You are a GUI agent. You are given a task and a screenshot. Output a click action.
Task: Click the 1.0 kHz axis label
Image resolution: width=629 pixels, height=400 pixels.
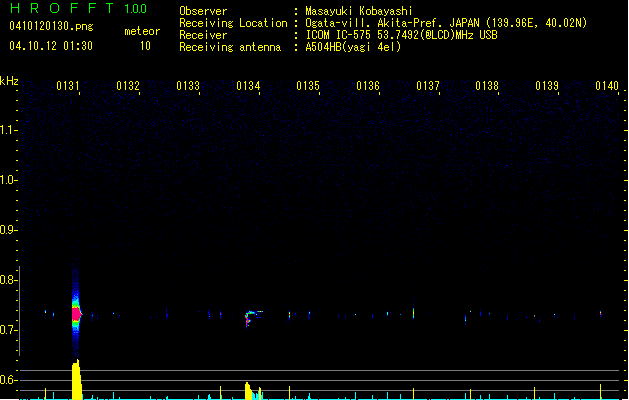pos(7,180)
